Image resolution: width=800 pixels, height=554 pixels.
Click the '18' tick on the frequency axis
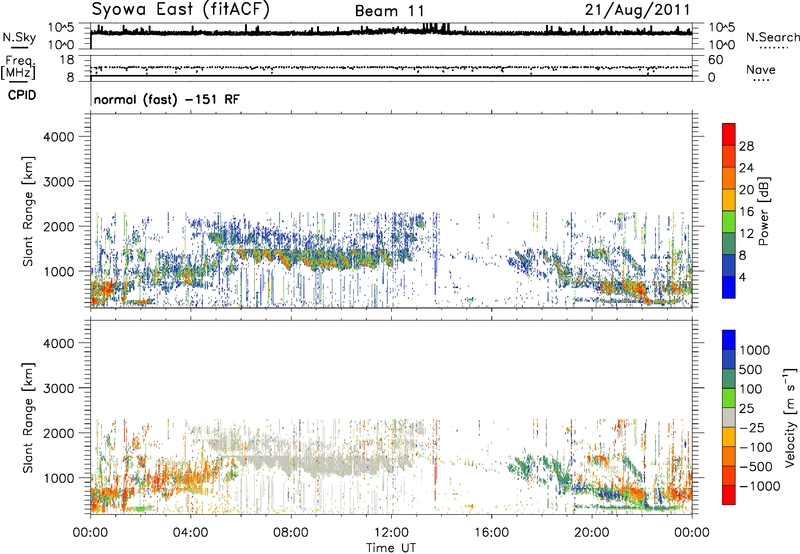coord(67,60)
